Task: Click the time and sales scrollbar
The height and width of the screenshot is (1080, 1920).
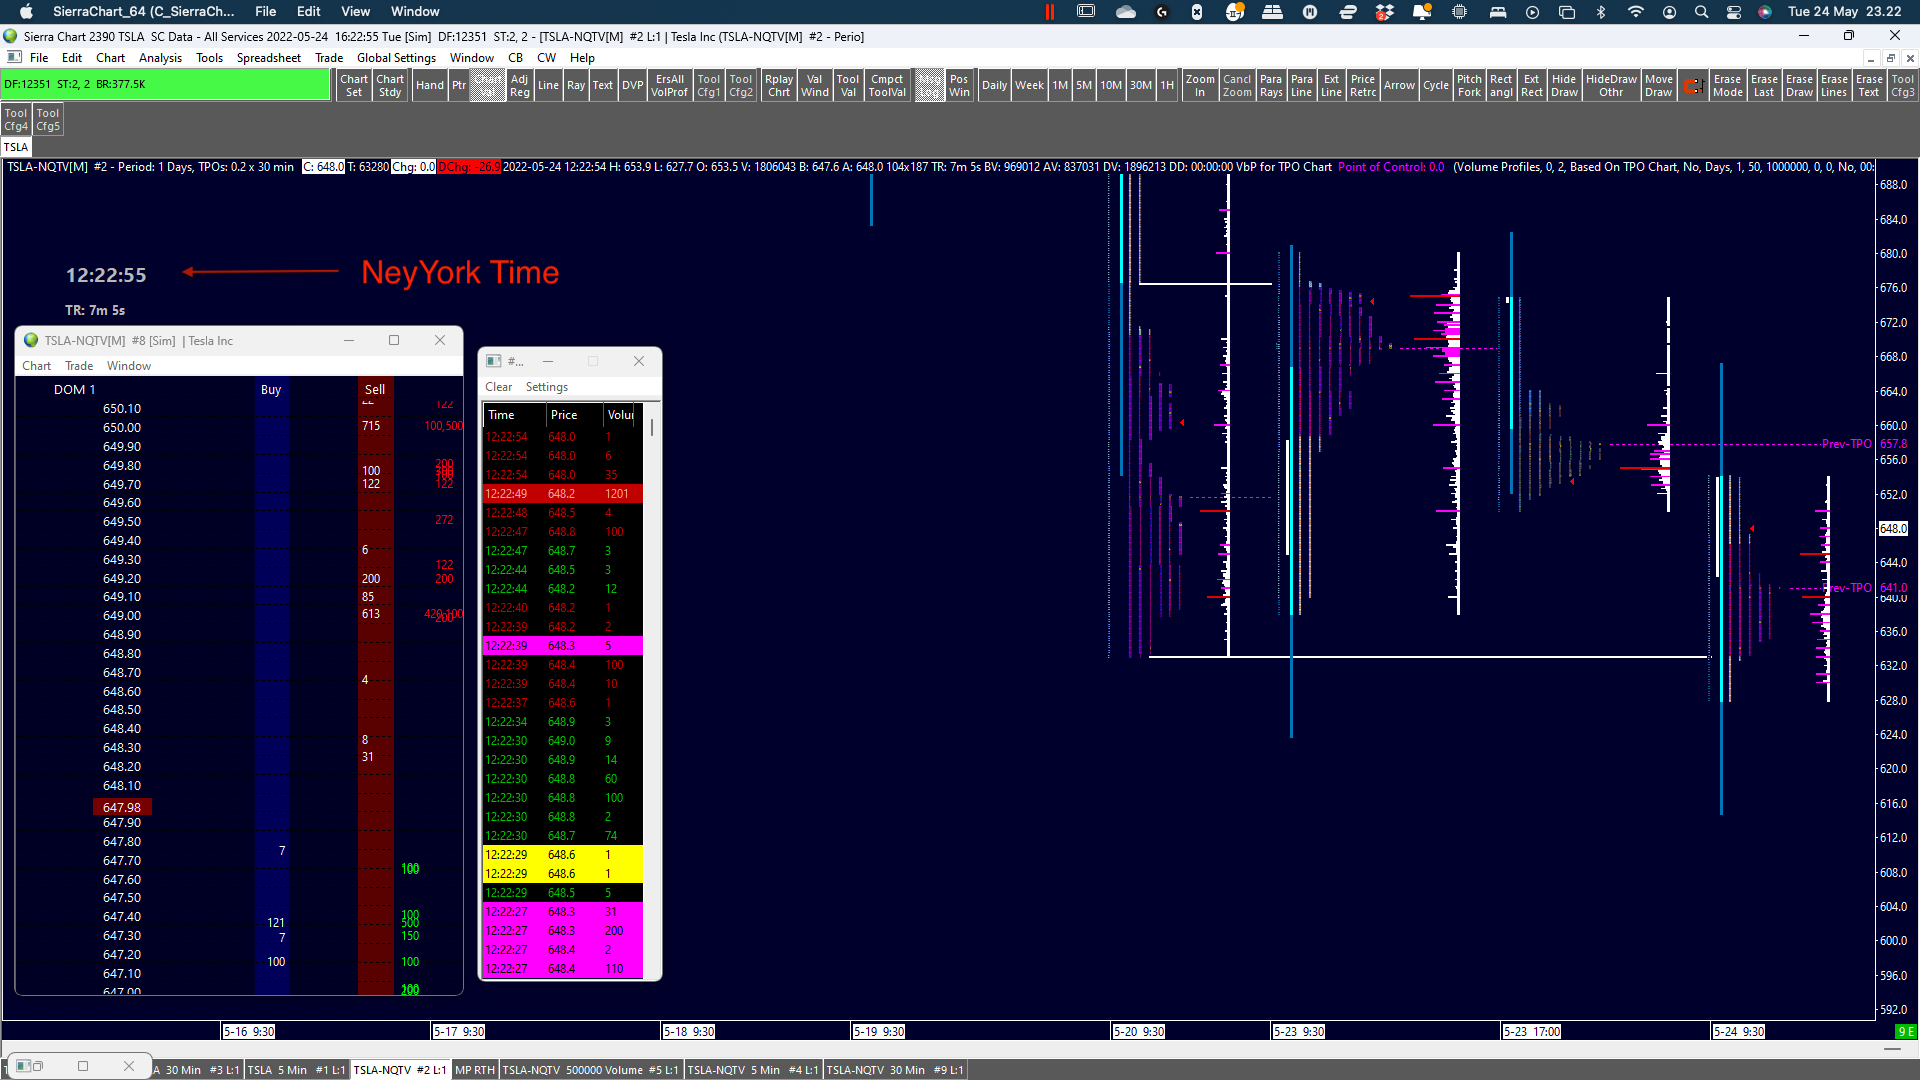Action: [652, 428]
